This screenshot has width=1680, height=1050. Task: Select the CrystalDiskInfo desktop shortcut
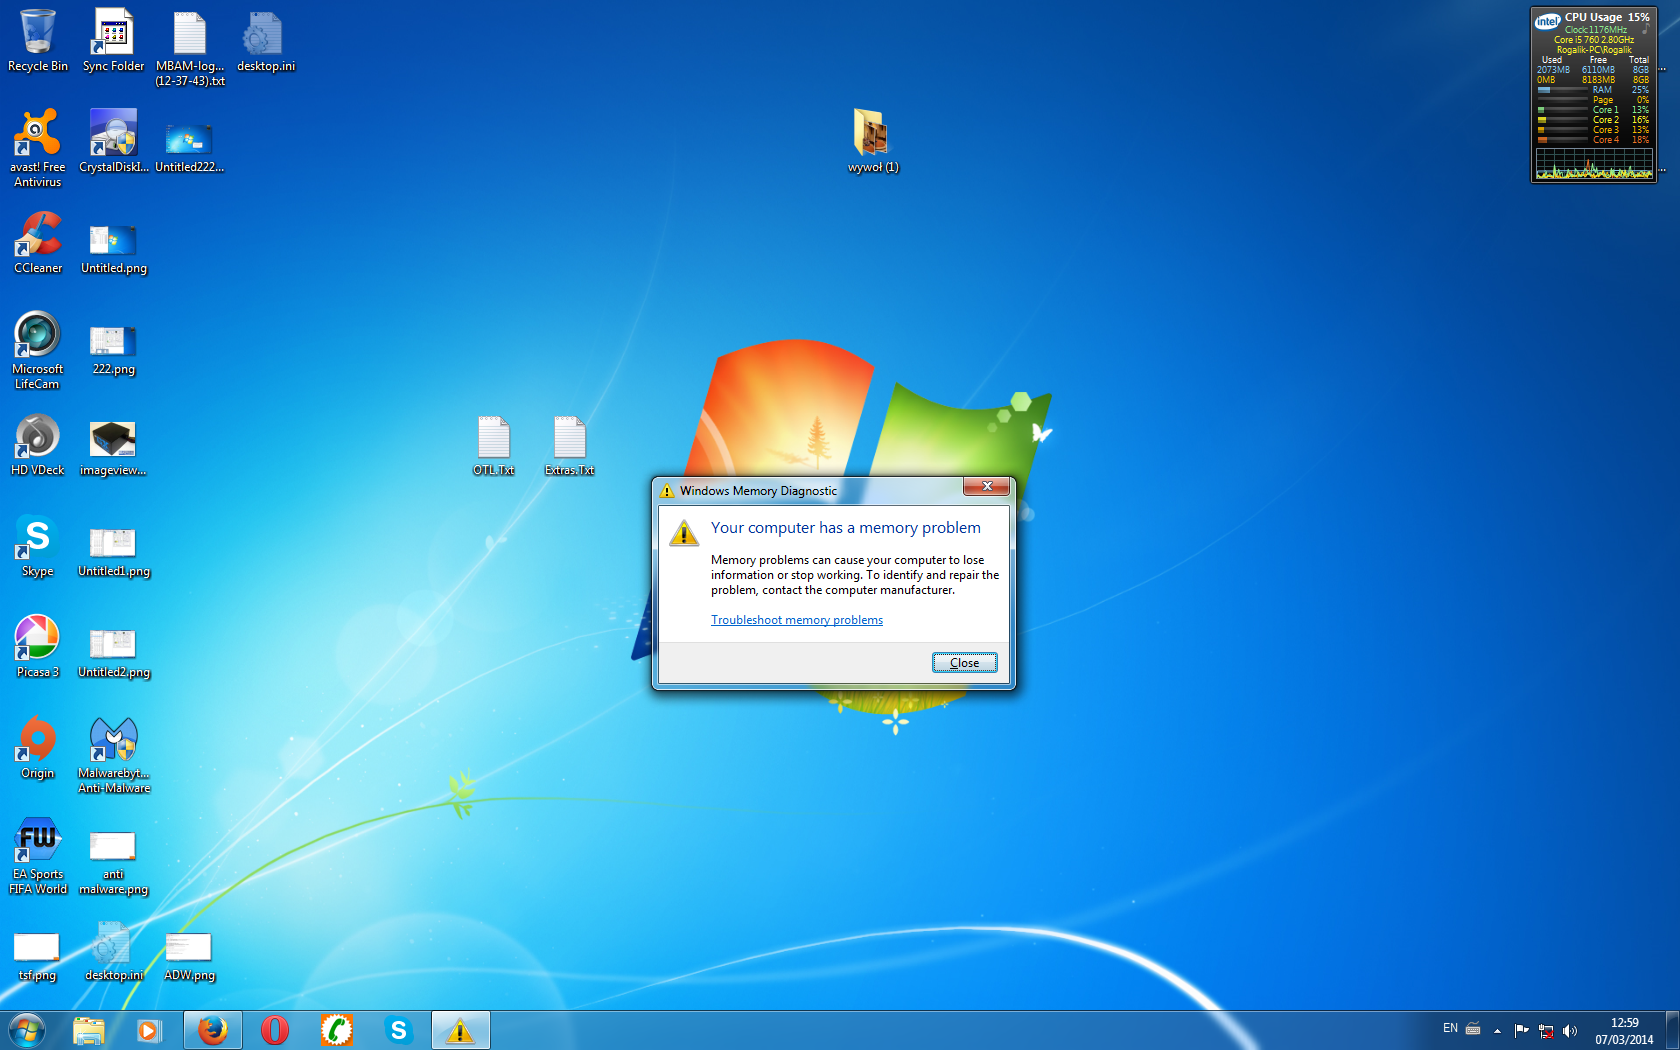coord(113,141)
